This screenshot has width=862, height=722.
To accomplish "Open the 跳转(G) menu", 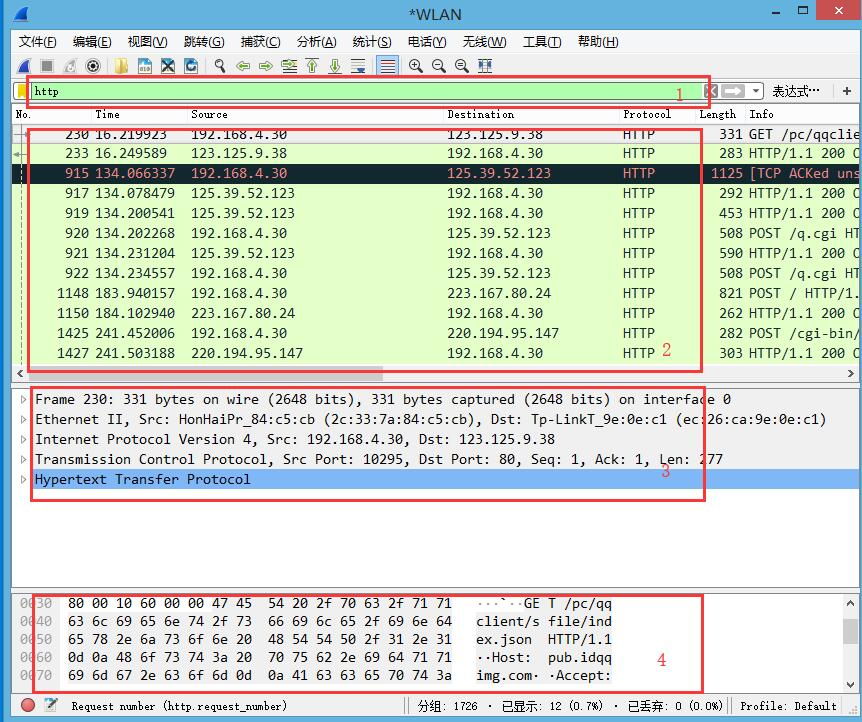I will [x=204, y=42].
